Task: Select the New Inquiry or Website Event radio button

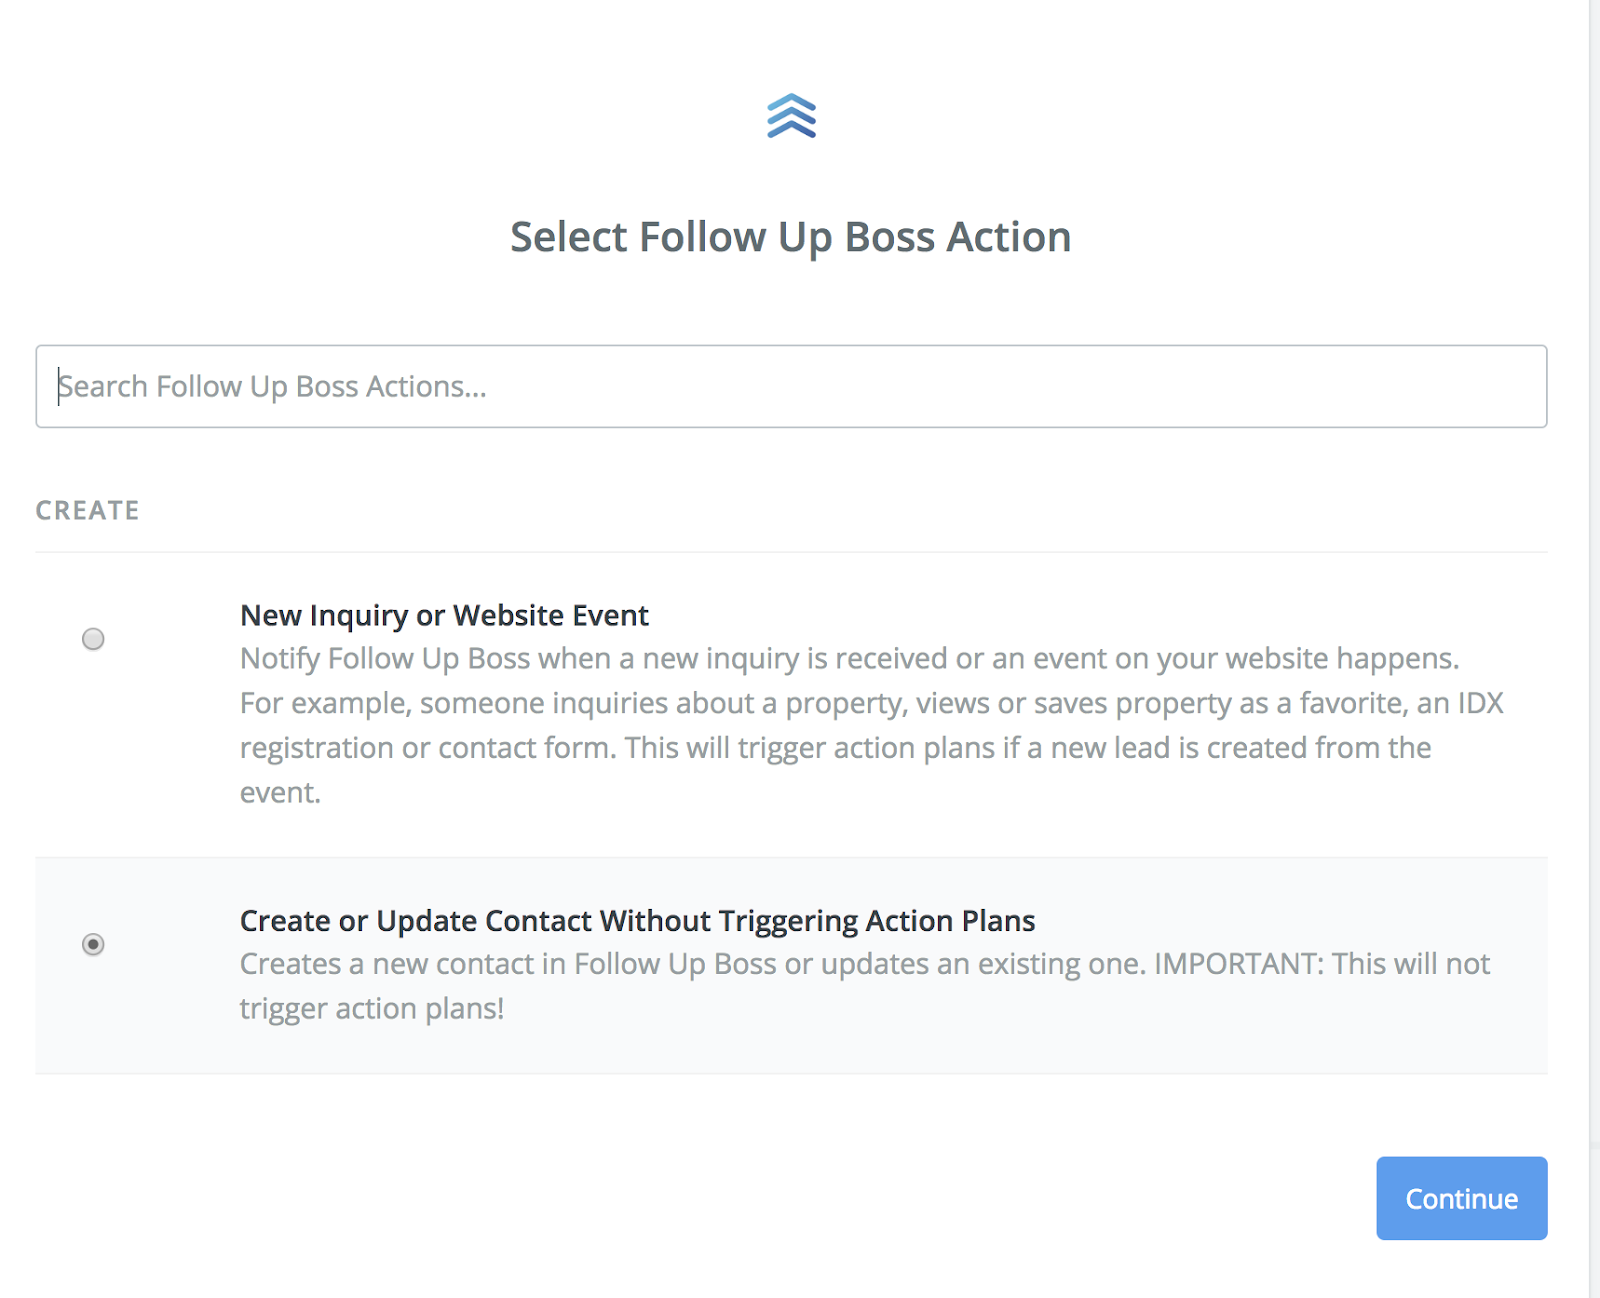Action: tap(93, 639)
